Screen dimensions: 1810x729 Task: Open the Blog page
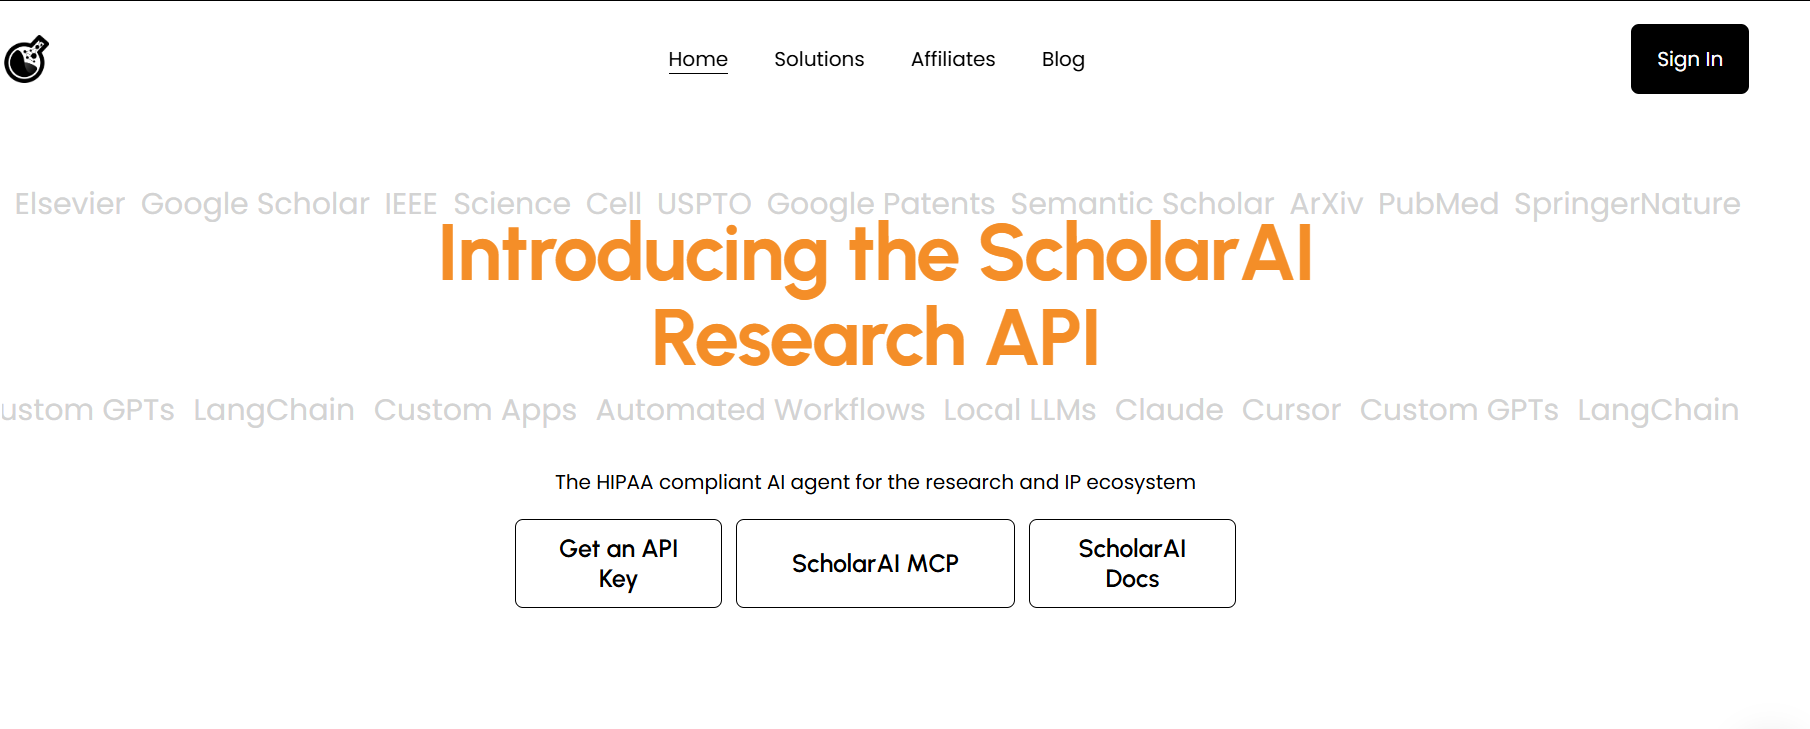(1062, 59)
